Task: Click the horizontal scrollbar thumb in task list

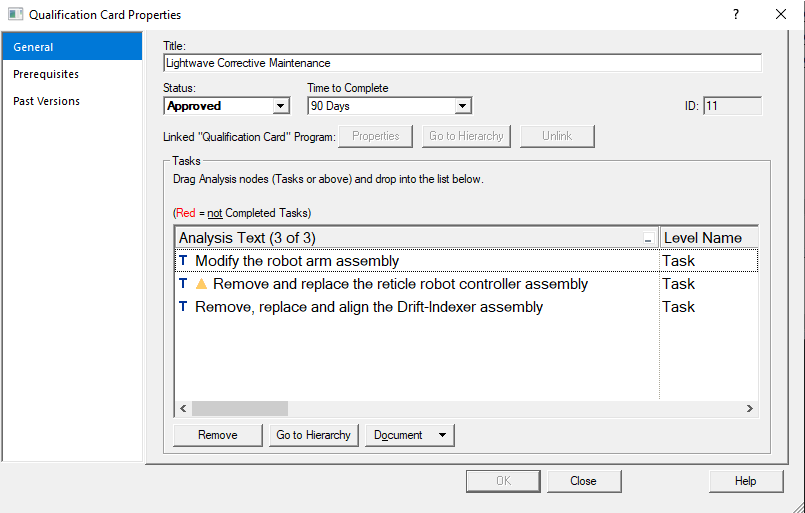Action: tap(240, 408)
